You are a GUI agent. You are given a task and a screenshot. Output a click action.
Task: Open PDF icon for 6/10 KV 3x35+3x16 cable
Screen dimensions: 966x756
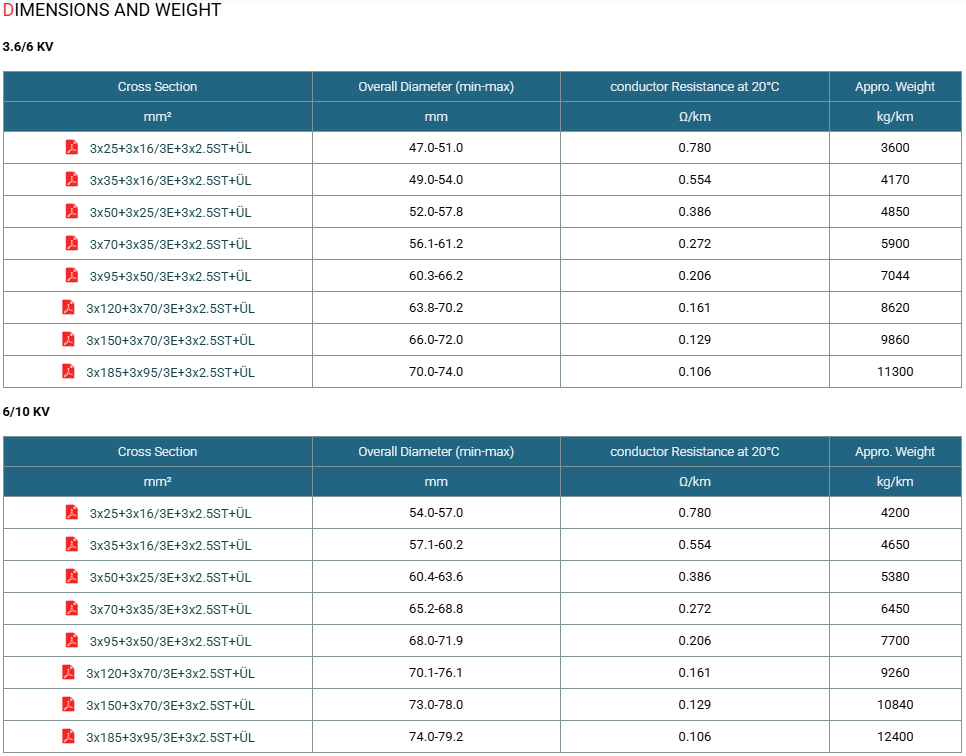71,544
